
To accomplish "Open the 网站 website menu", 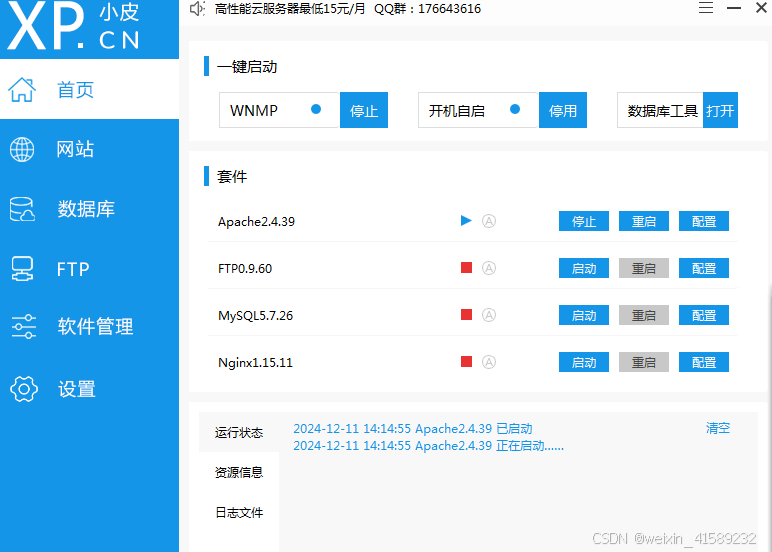I will (89, 149).
